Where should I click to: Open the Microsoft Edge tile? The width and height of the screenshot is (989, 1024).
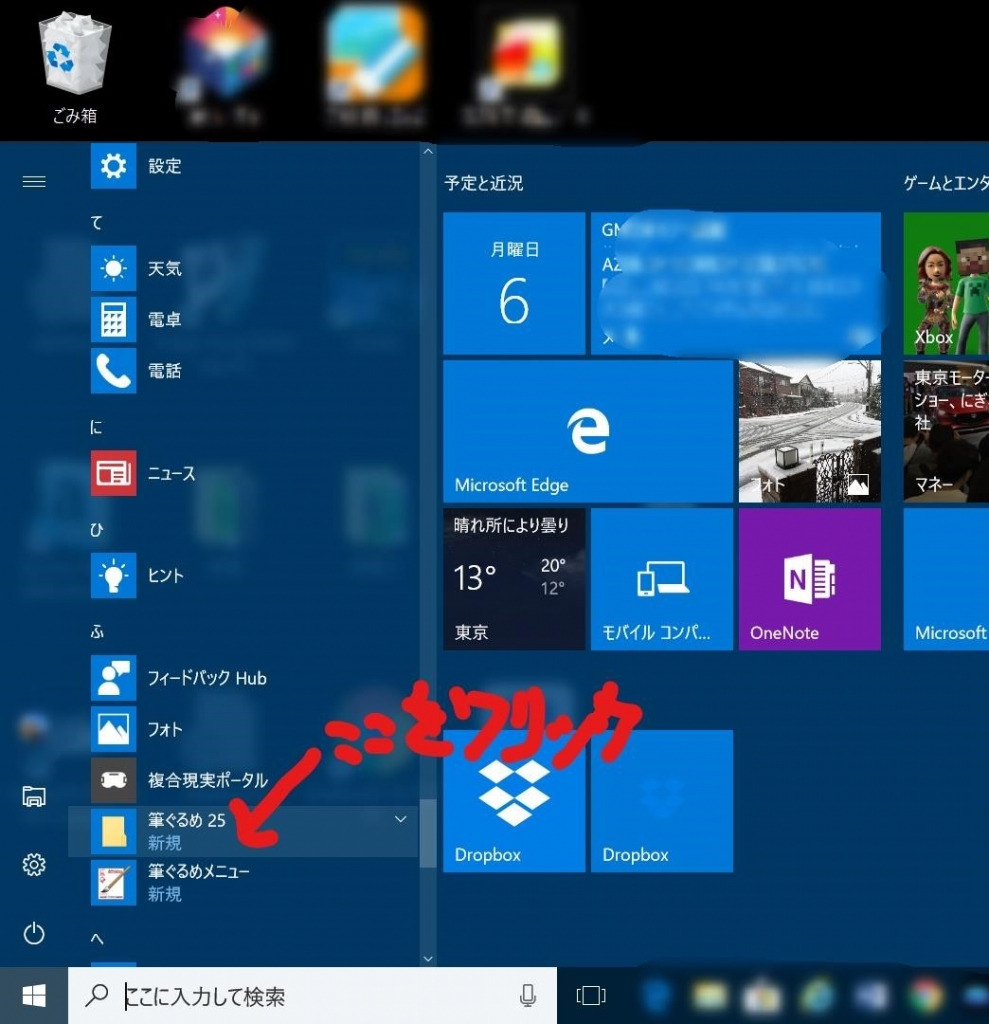[x=588, y=431]
